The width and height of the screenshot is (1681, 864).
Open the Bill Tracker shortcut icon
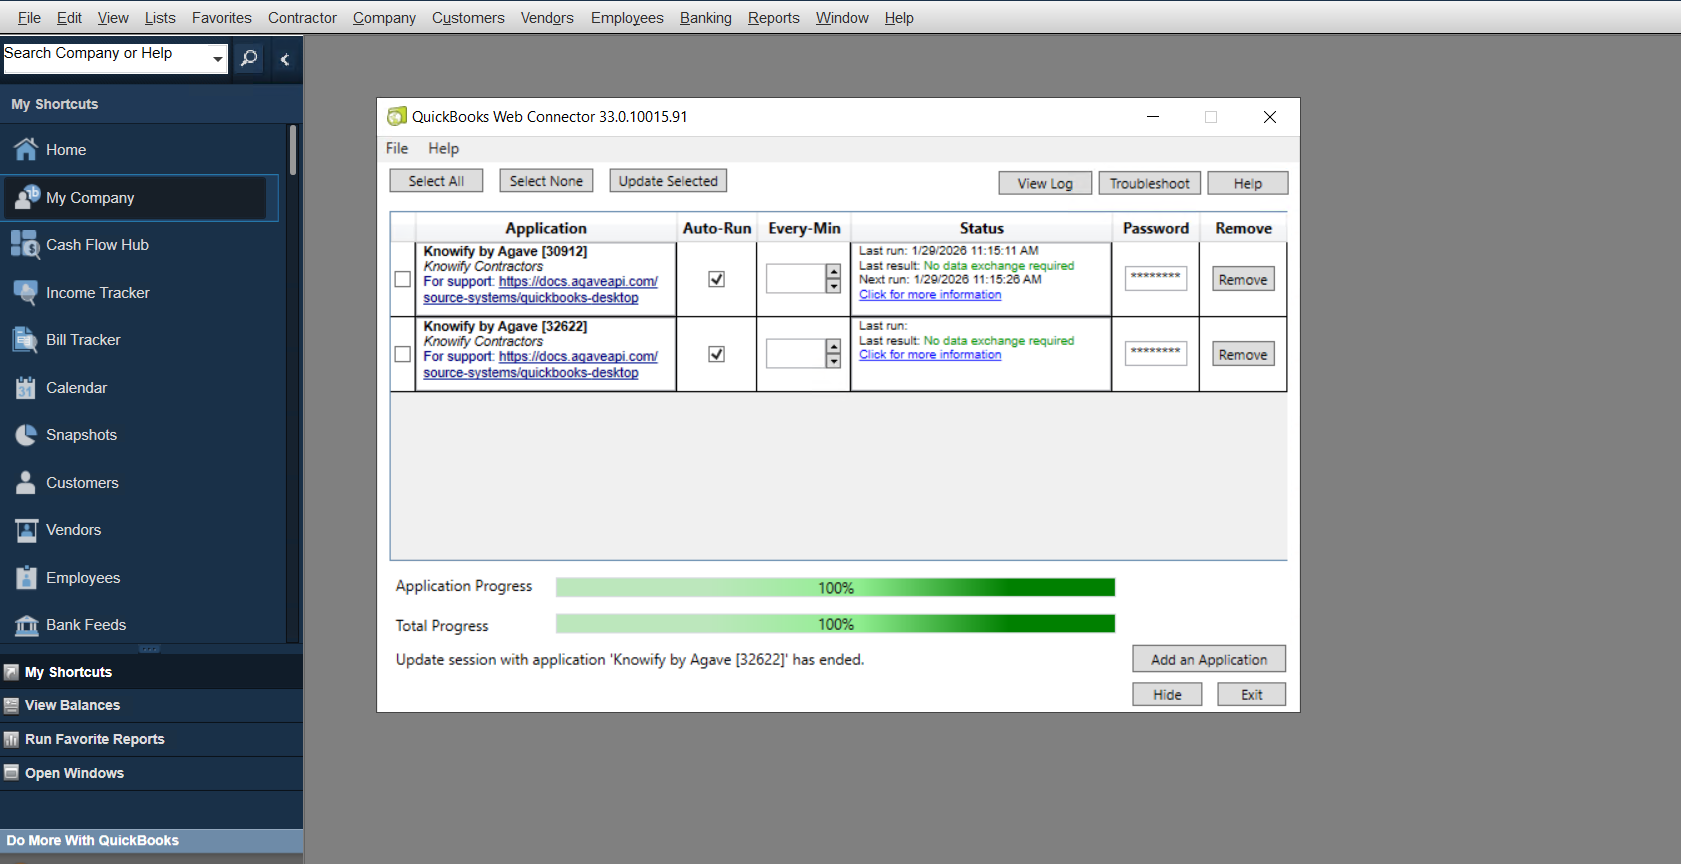click(25, 340)
